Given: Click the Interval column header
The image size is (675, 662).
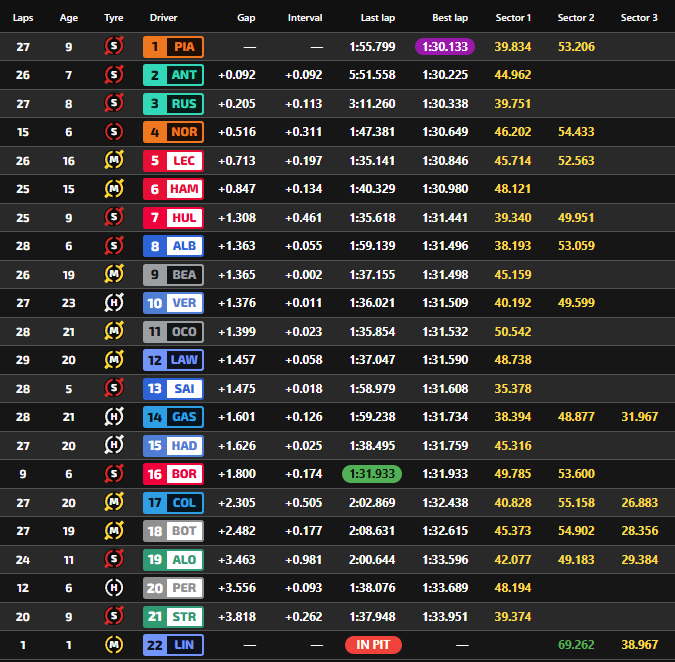Looking at the screenshot, I should [305, 18].
